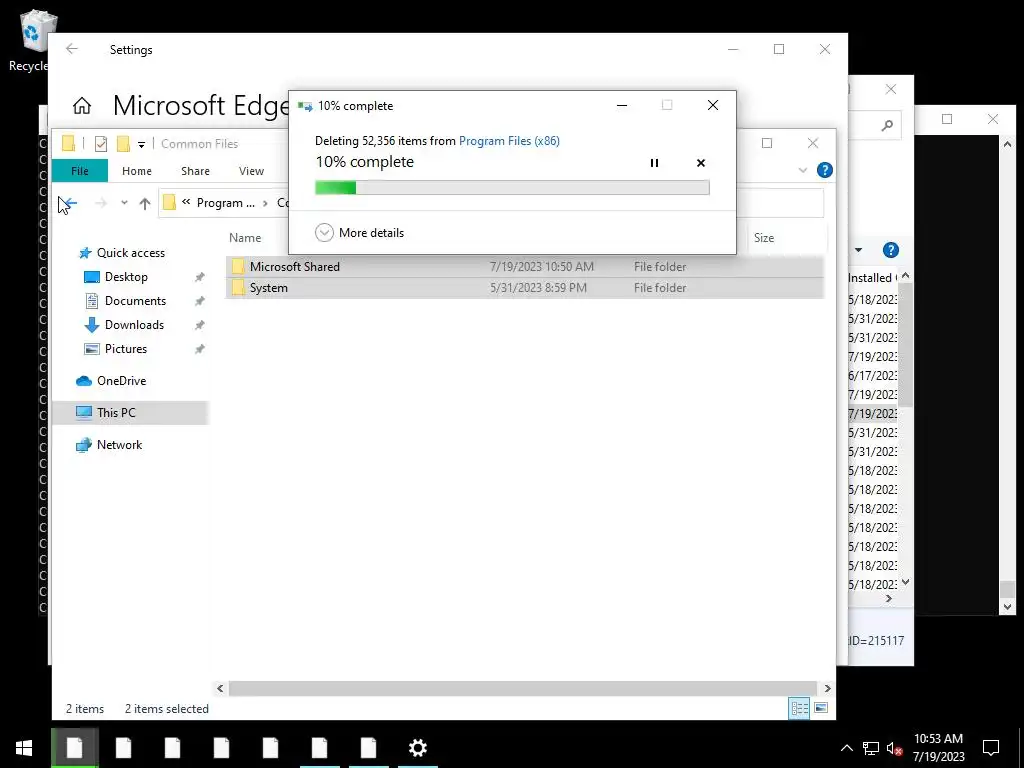Click the muted volume tray icon
Image resolution: width=1024 pixels, height=768 pixels.
(895, 748)
